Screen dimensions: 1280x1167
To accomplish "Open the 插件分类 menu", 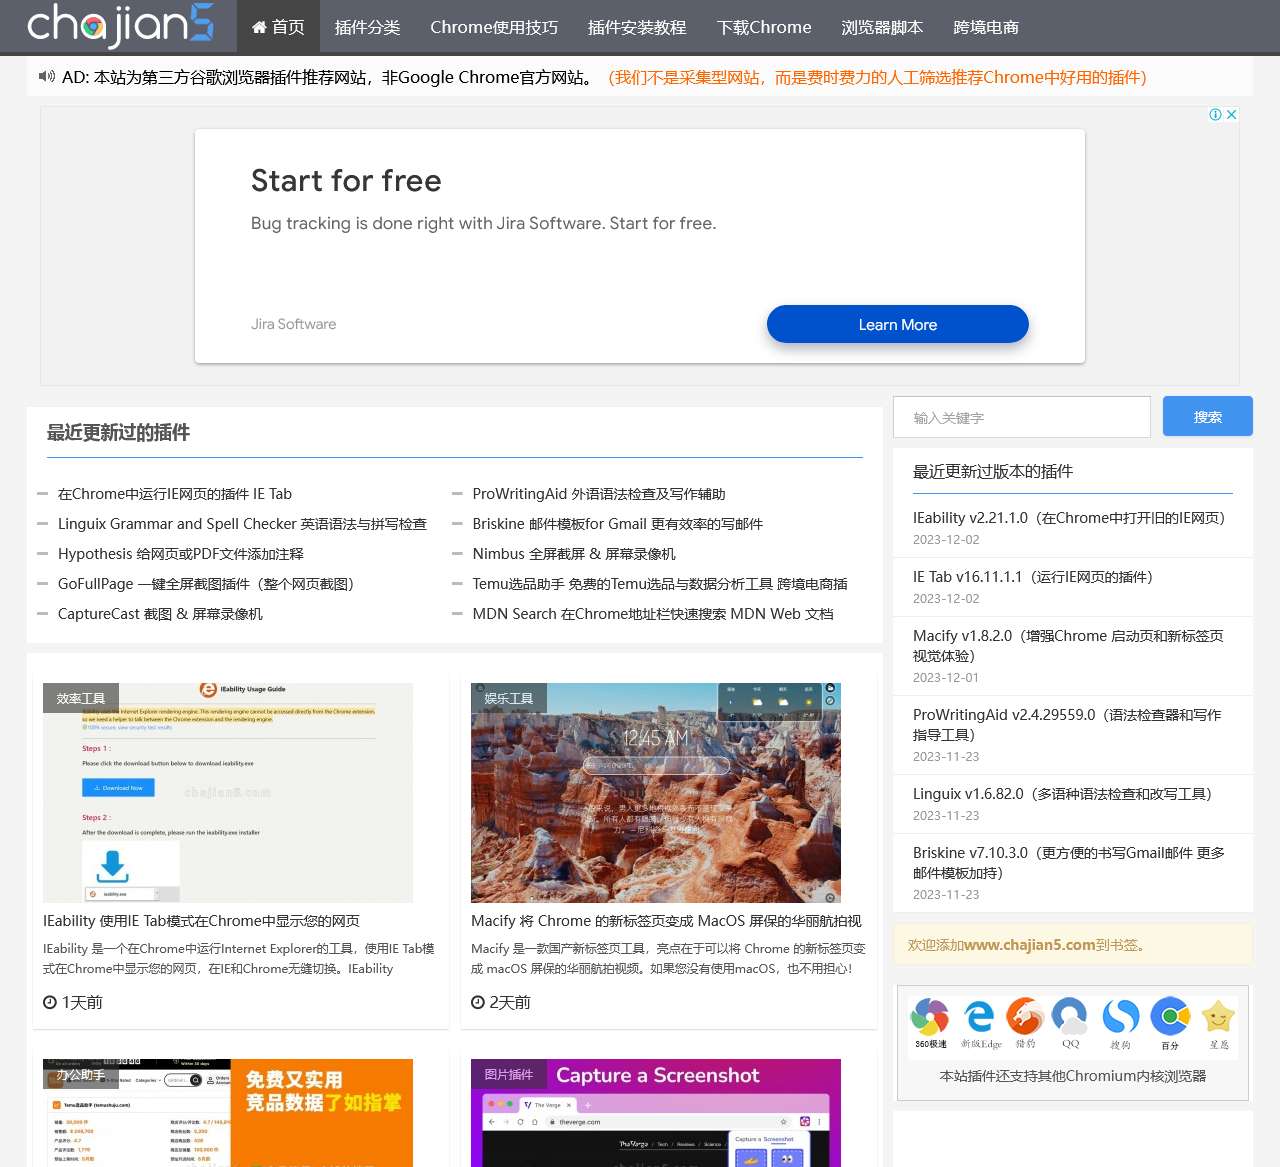I will [x=367, y=27].
